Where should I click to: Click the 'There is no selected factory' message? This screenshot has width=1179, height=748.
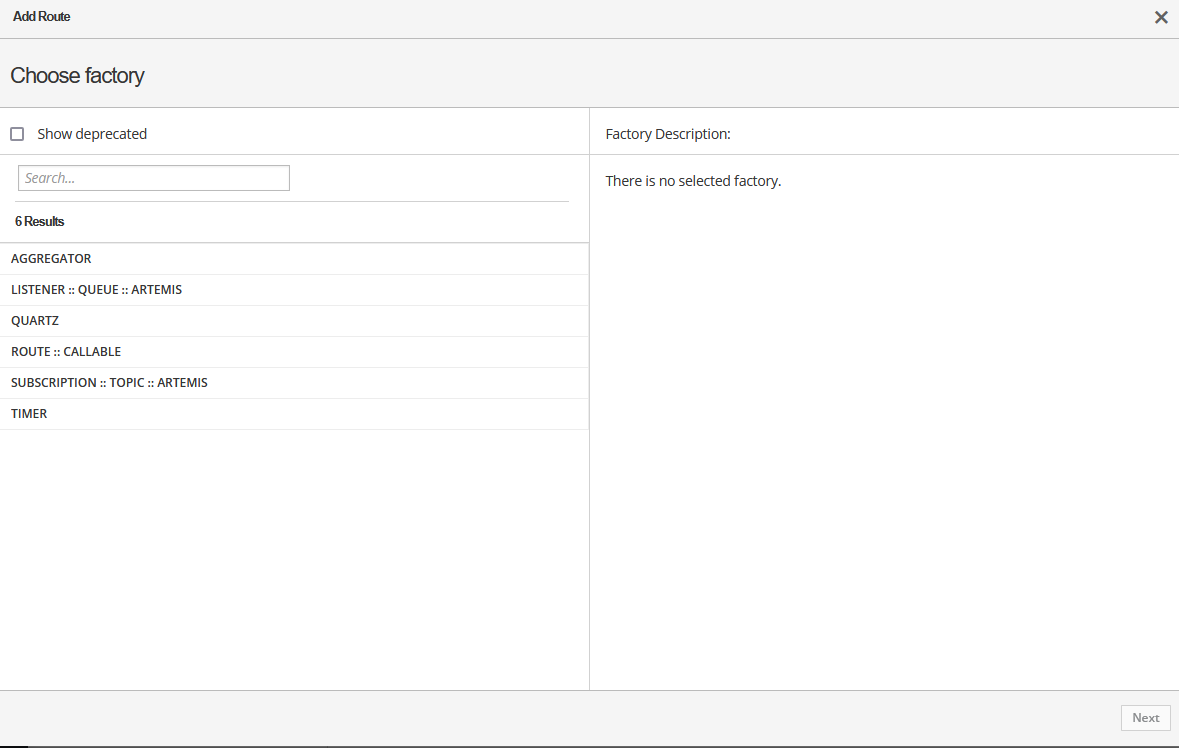click(x=693, y=181)
